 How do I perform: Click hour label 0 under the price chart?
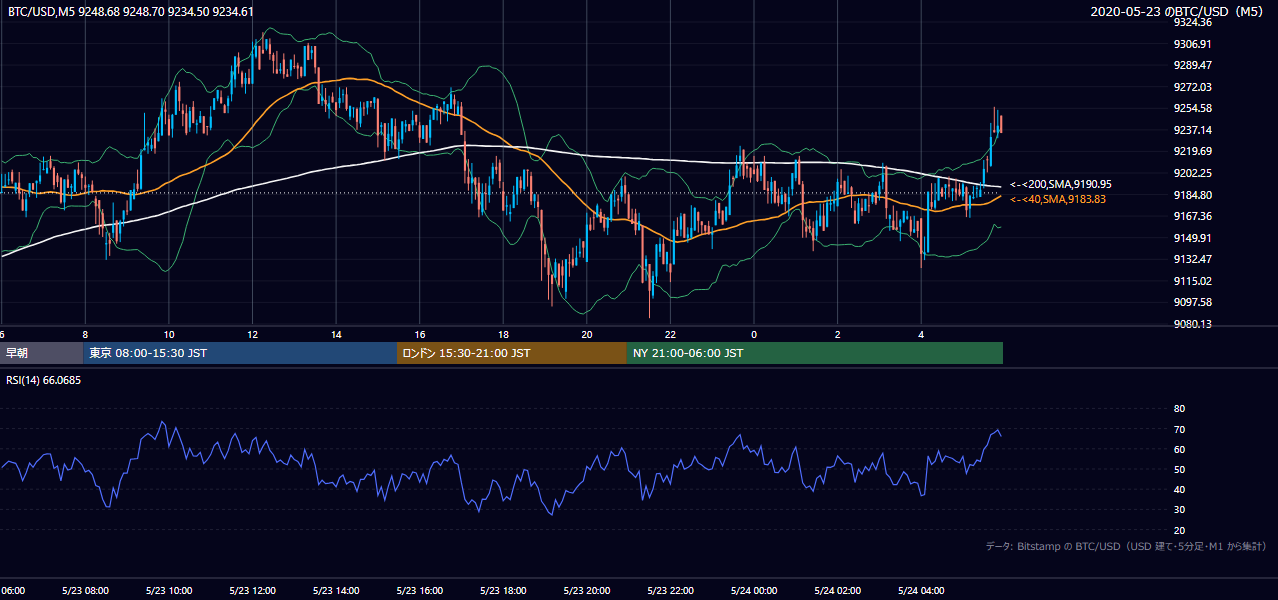coord(754,335)
